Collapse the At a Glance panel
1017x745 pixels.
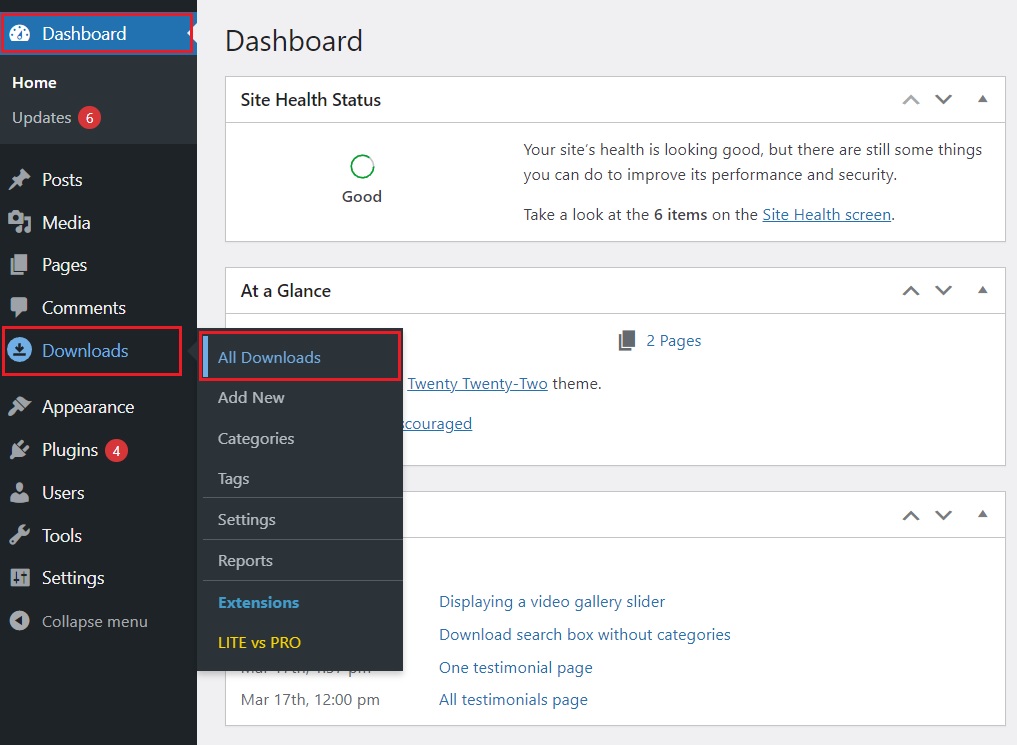[x=983, y=290]
